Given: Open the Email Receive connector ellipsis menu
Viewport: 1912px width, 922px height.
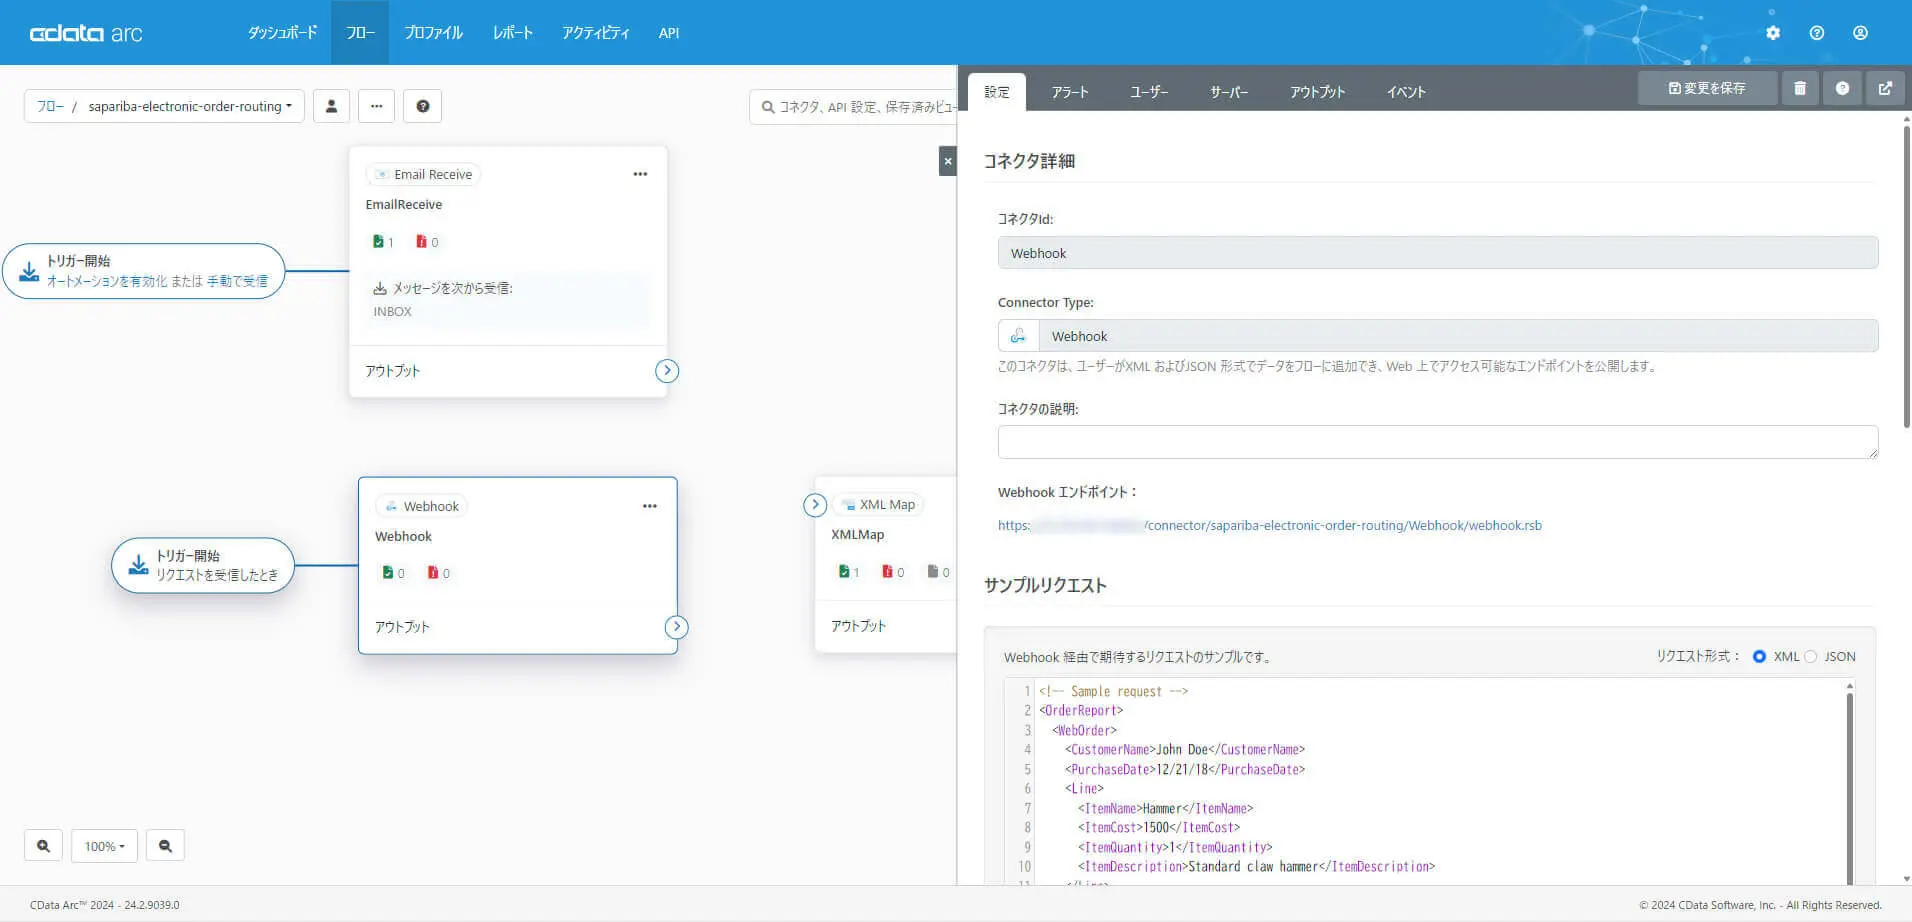Looking at the screenshot, I should [640, 174].
